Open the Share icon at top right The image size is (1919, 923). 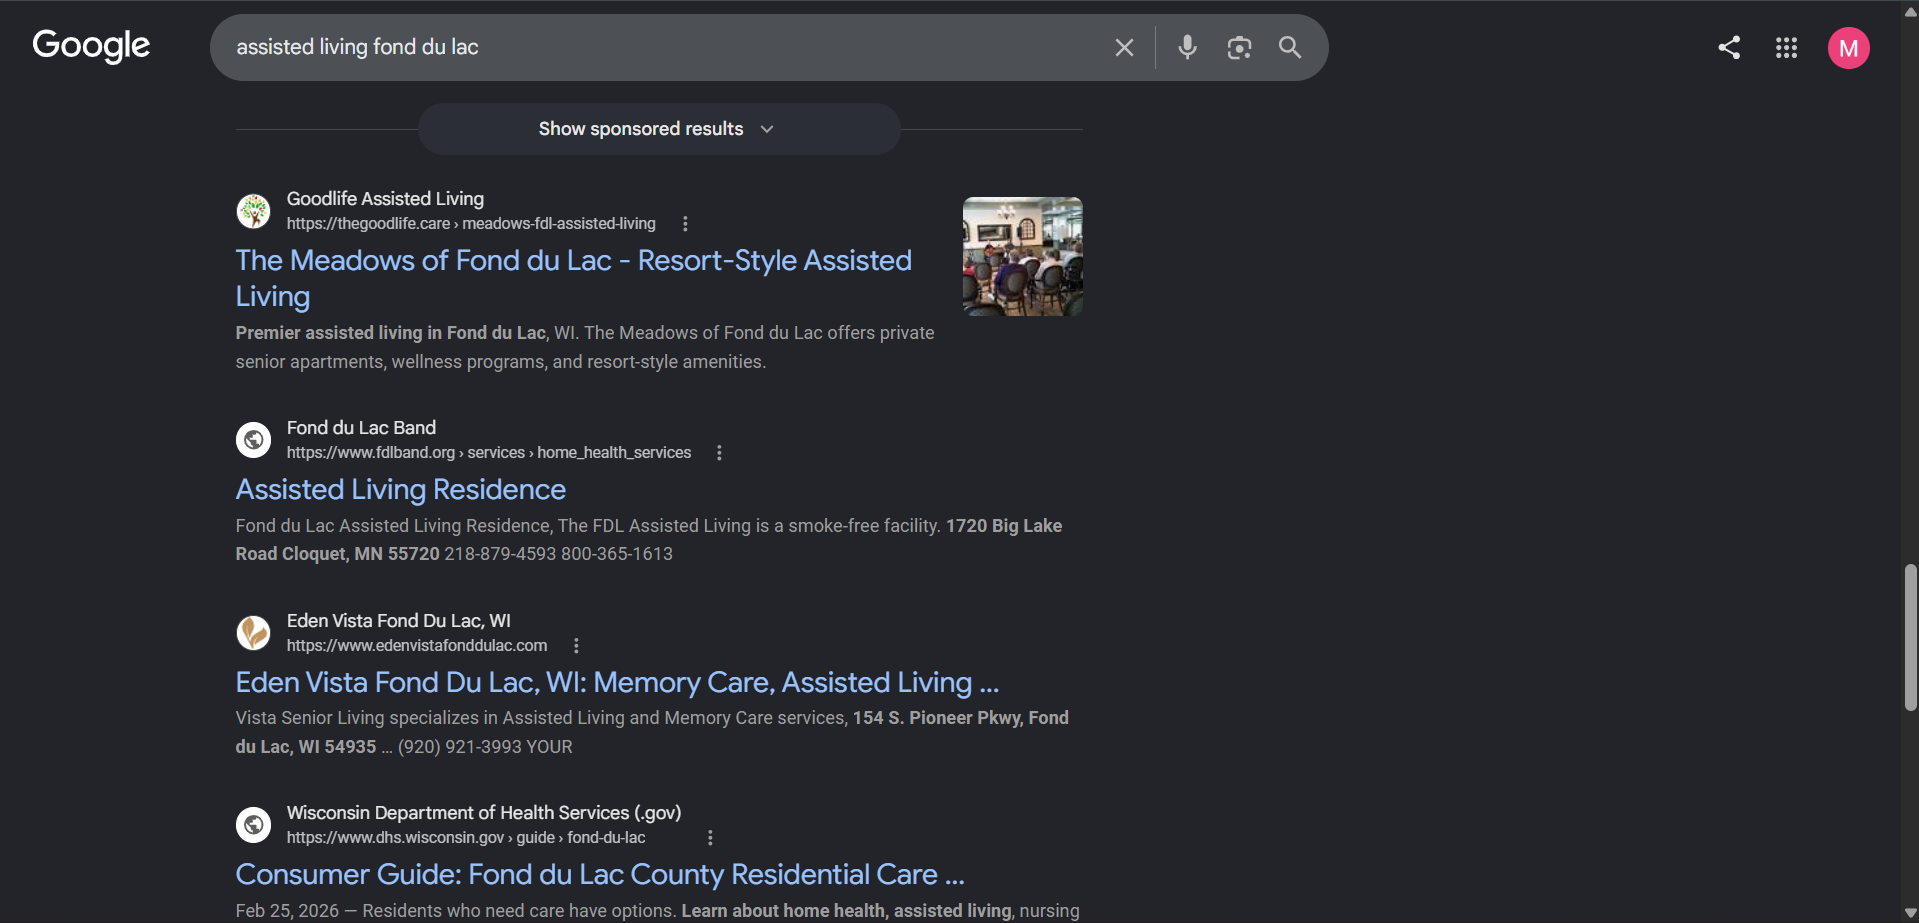coord(1729,47)
